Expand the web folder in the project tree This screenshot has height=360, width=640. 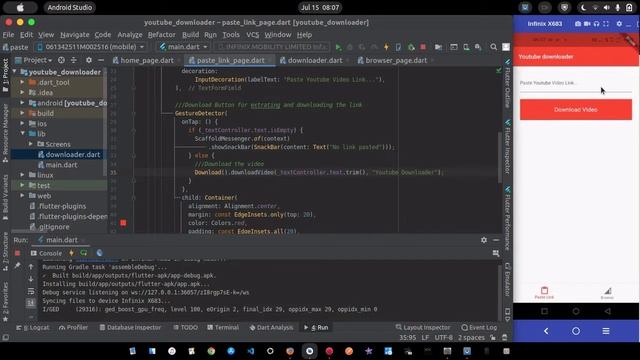click(22, 196)
